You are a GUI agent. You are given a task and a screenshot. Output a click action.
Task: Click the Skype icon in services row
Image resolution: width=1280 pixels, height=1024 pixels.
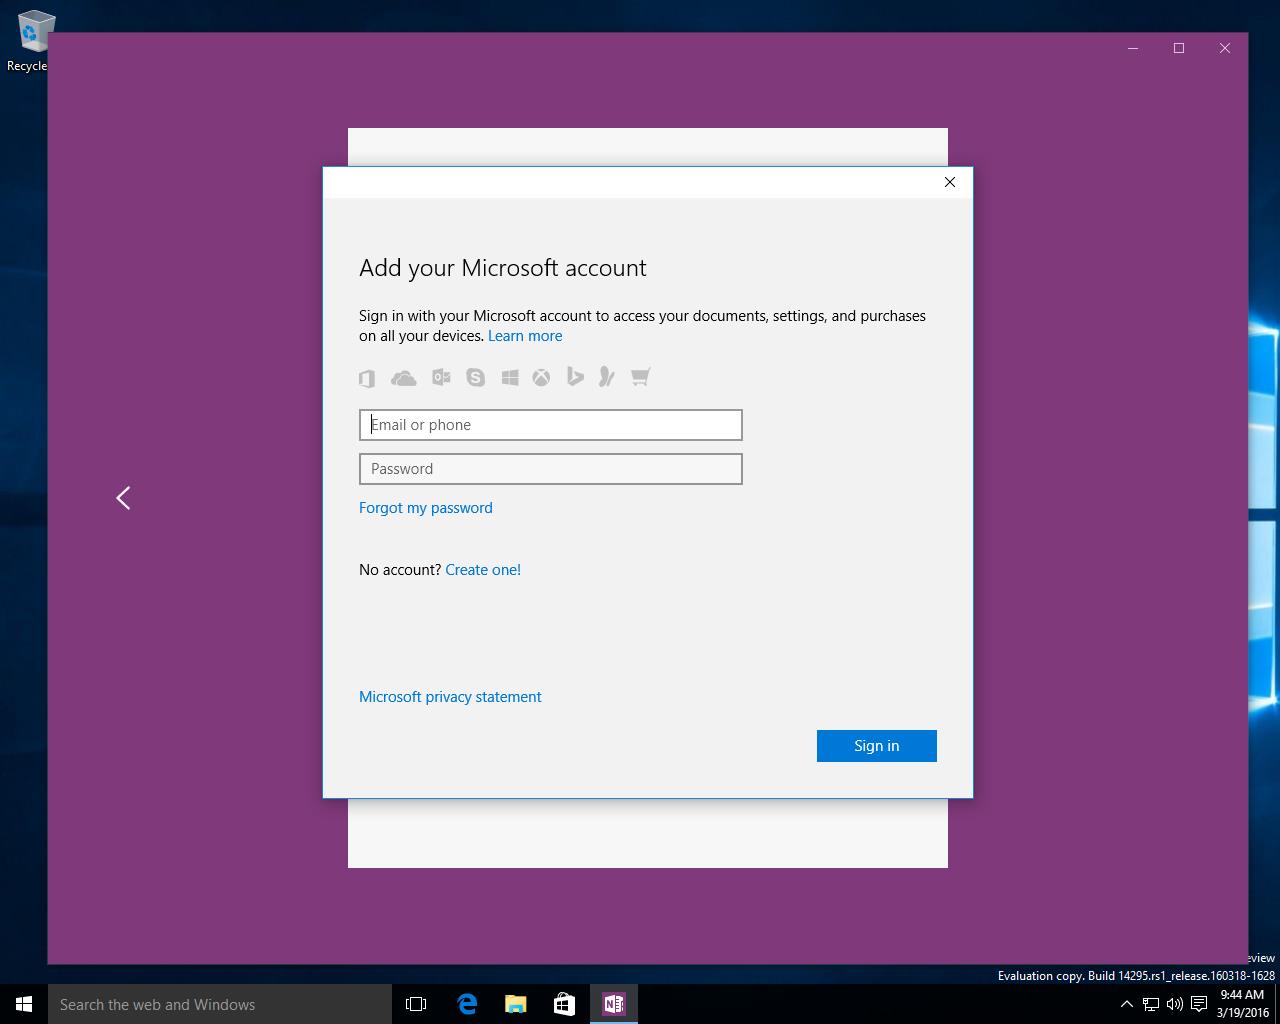coord(475,377)
